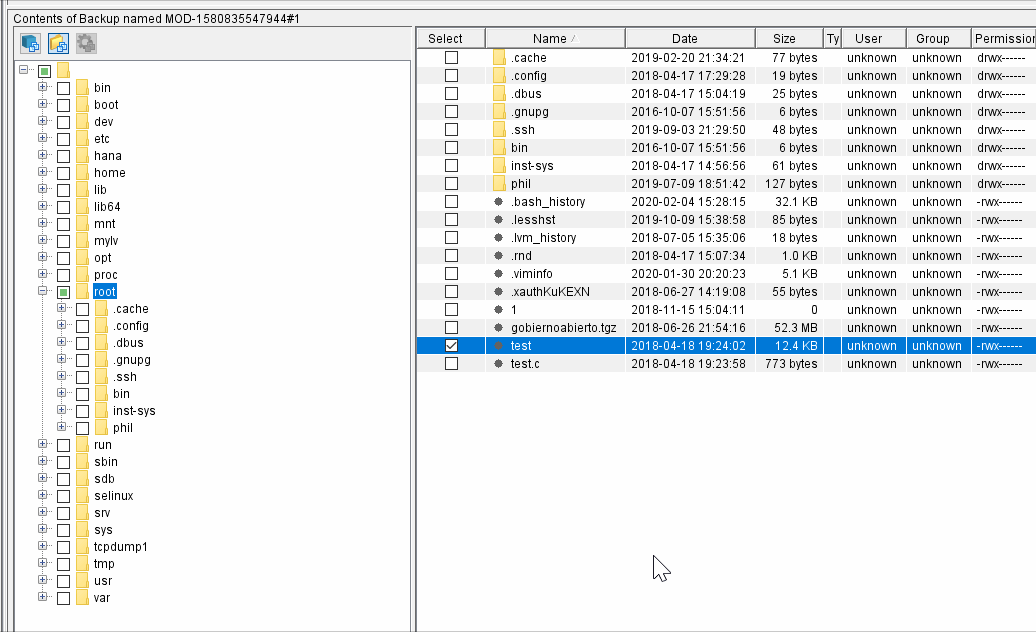Viewport: 1036px width, 632px height.
Task: Click the file dot icon beside .viminfo
Action: tap(499, 273)
